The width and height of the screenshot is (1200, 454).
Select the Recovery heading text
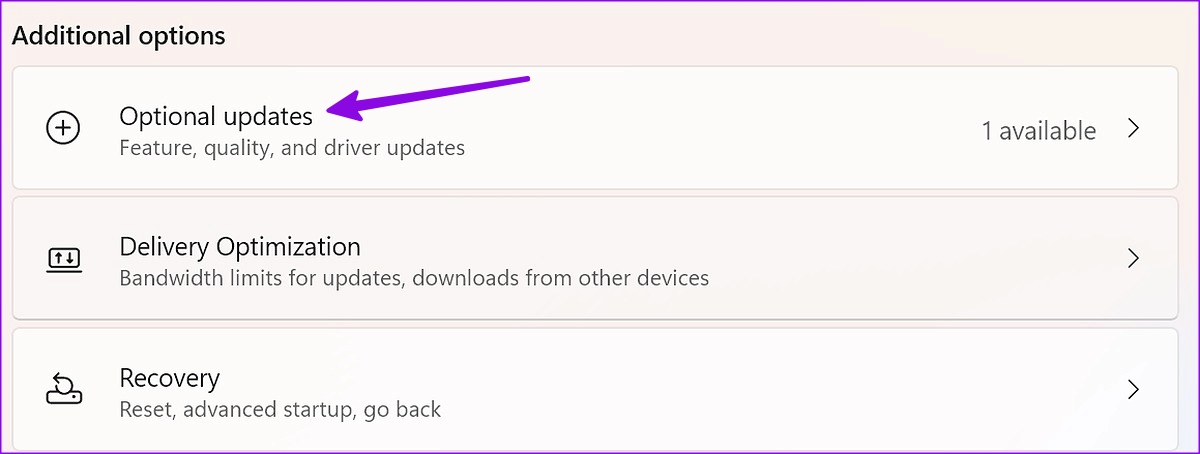pyautogui.click(x=169, y=378)
